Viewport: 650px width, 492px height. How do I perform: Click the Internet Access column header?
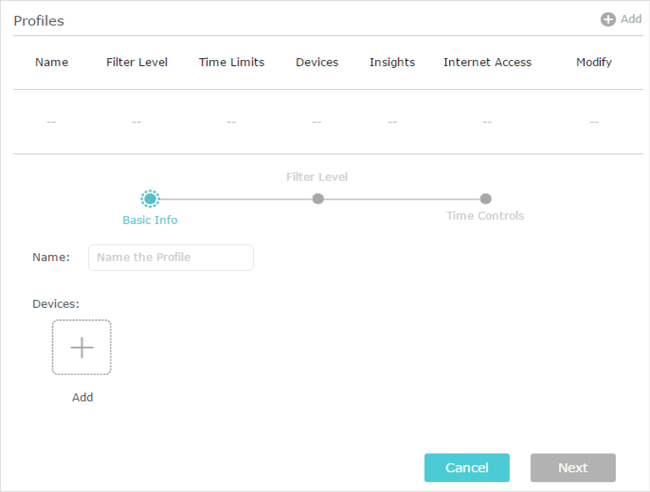tap(487, 62)
